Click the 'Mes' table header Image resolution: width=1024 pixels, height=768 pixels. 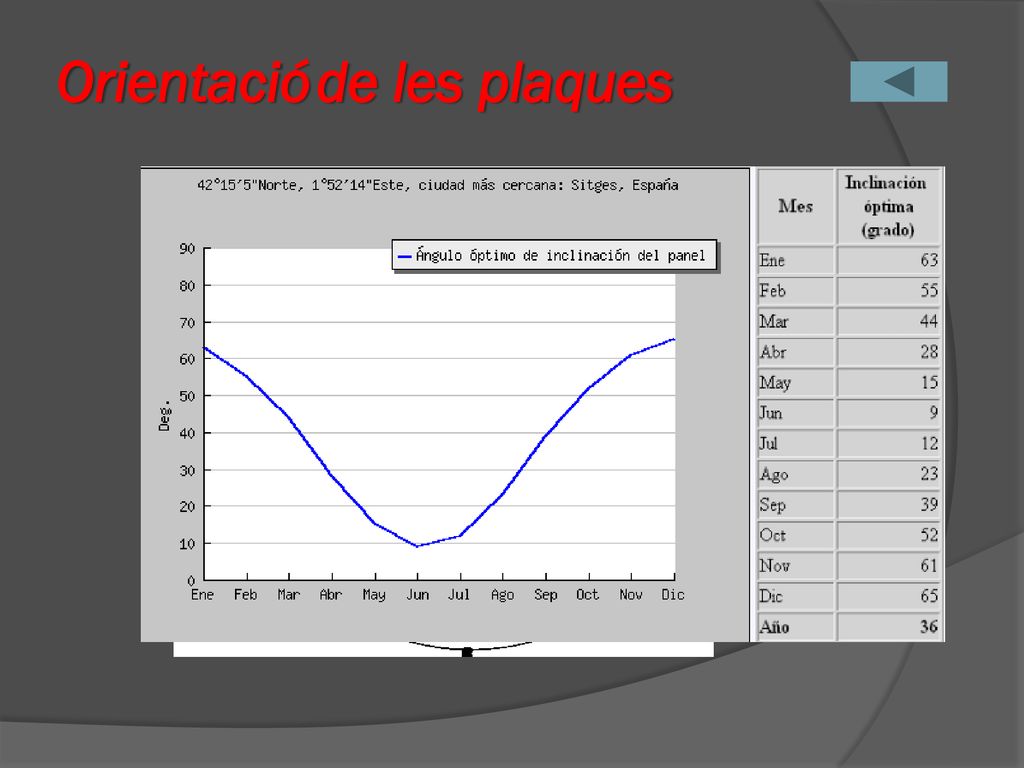pos(795,206)
